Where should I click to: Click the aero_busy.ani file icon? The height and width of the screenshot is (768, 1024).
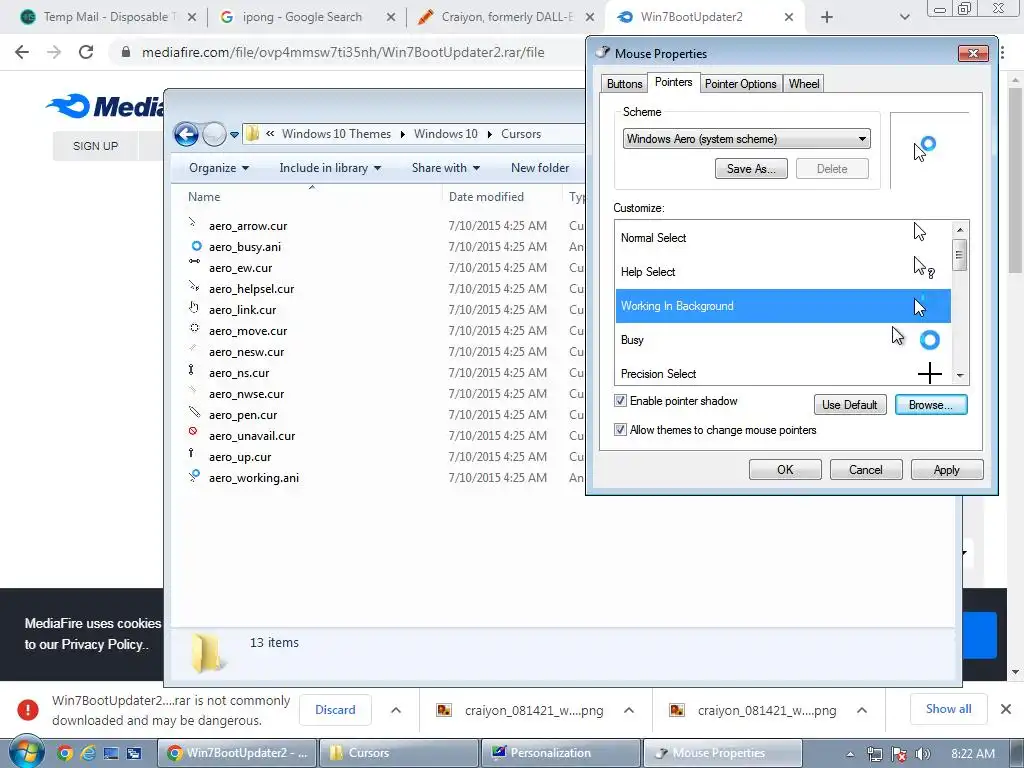(196, 246)
